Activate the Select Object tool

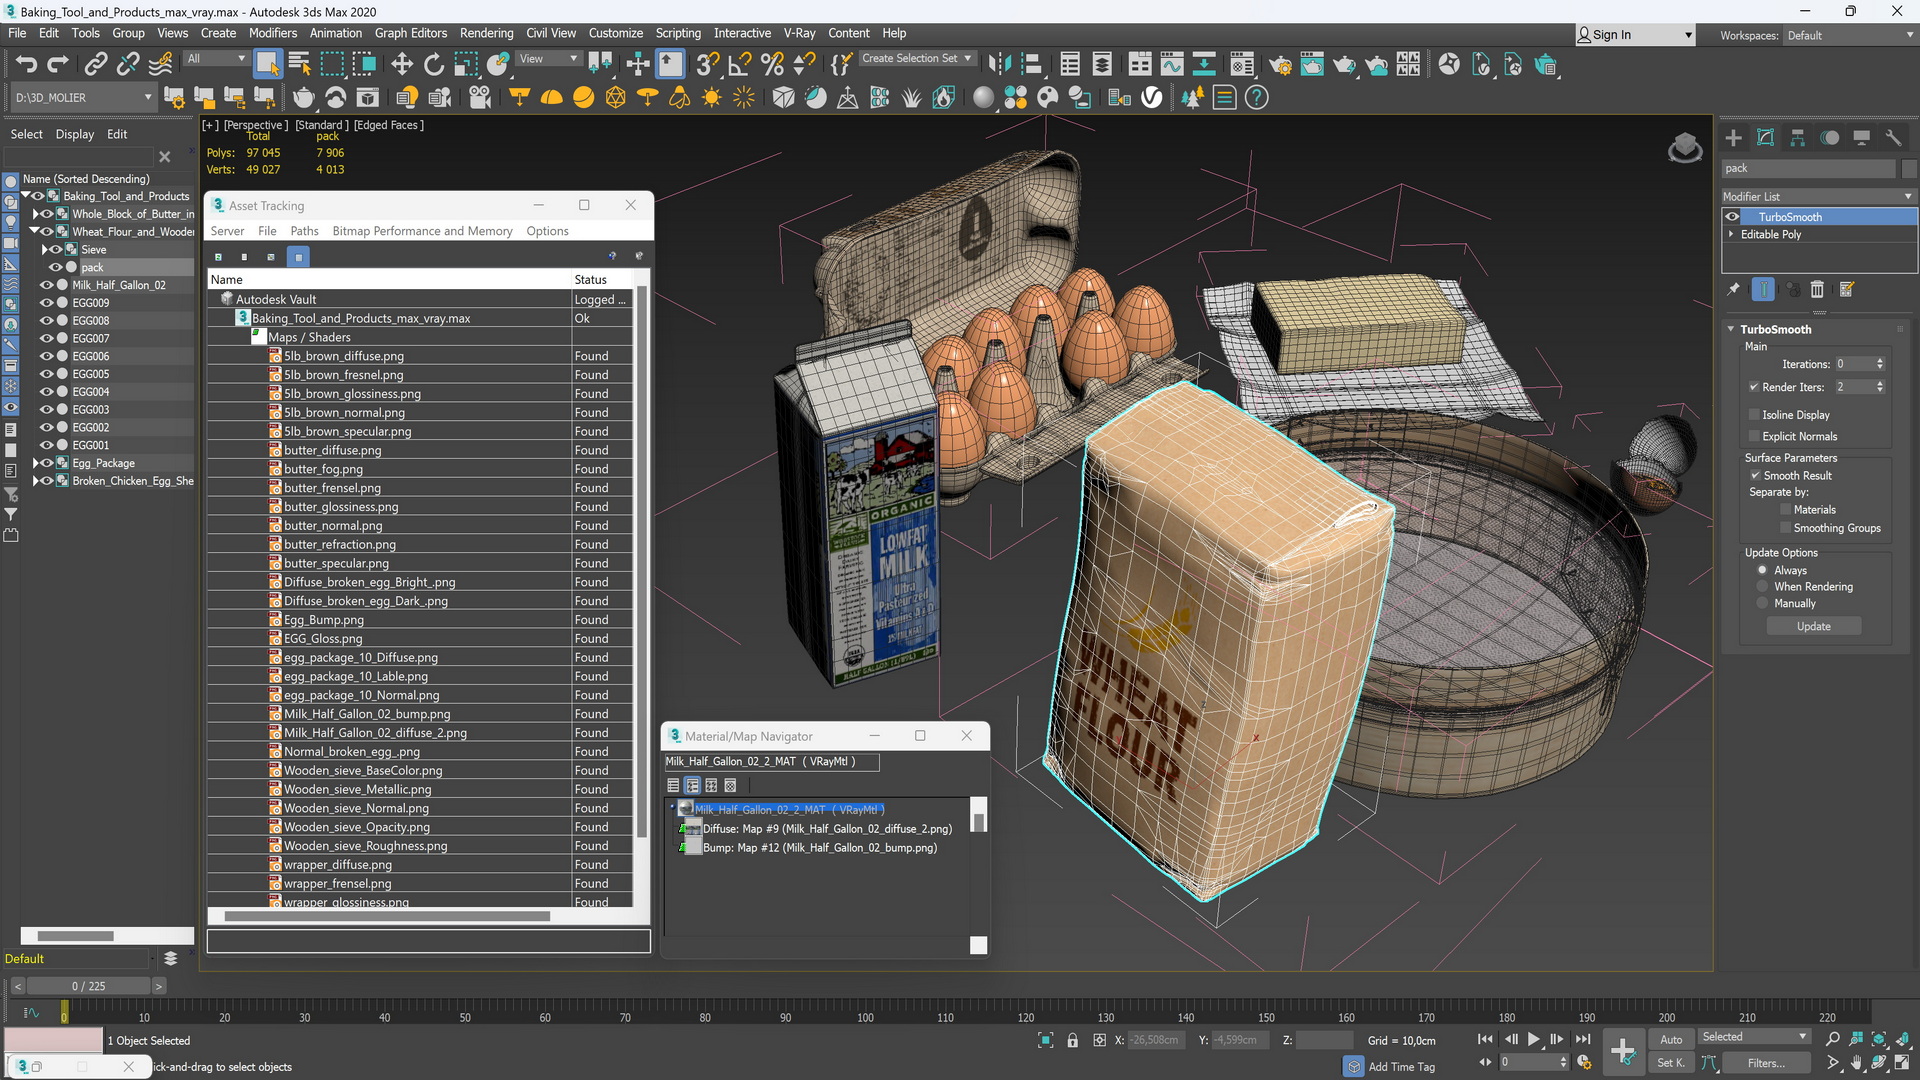click(268, 65)
